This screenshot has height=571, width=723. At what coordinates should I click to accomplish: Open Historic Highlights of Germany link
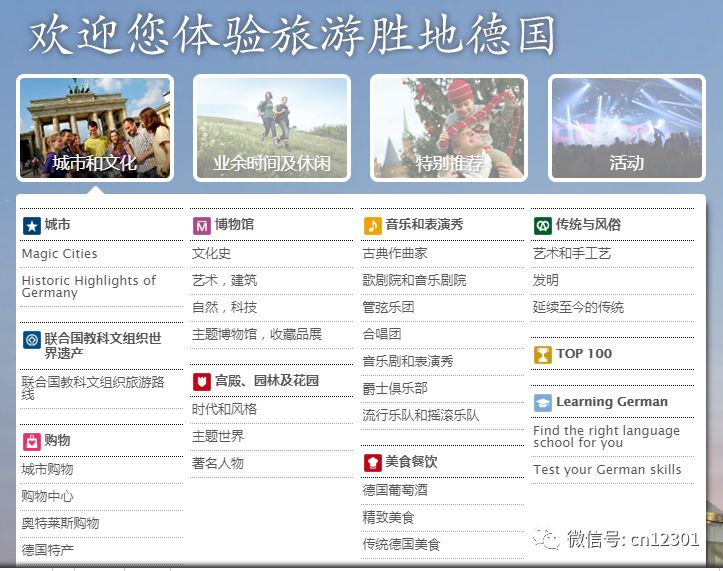89,286
